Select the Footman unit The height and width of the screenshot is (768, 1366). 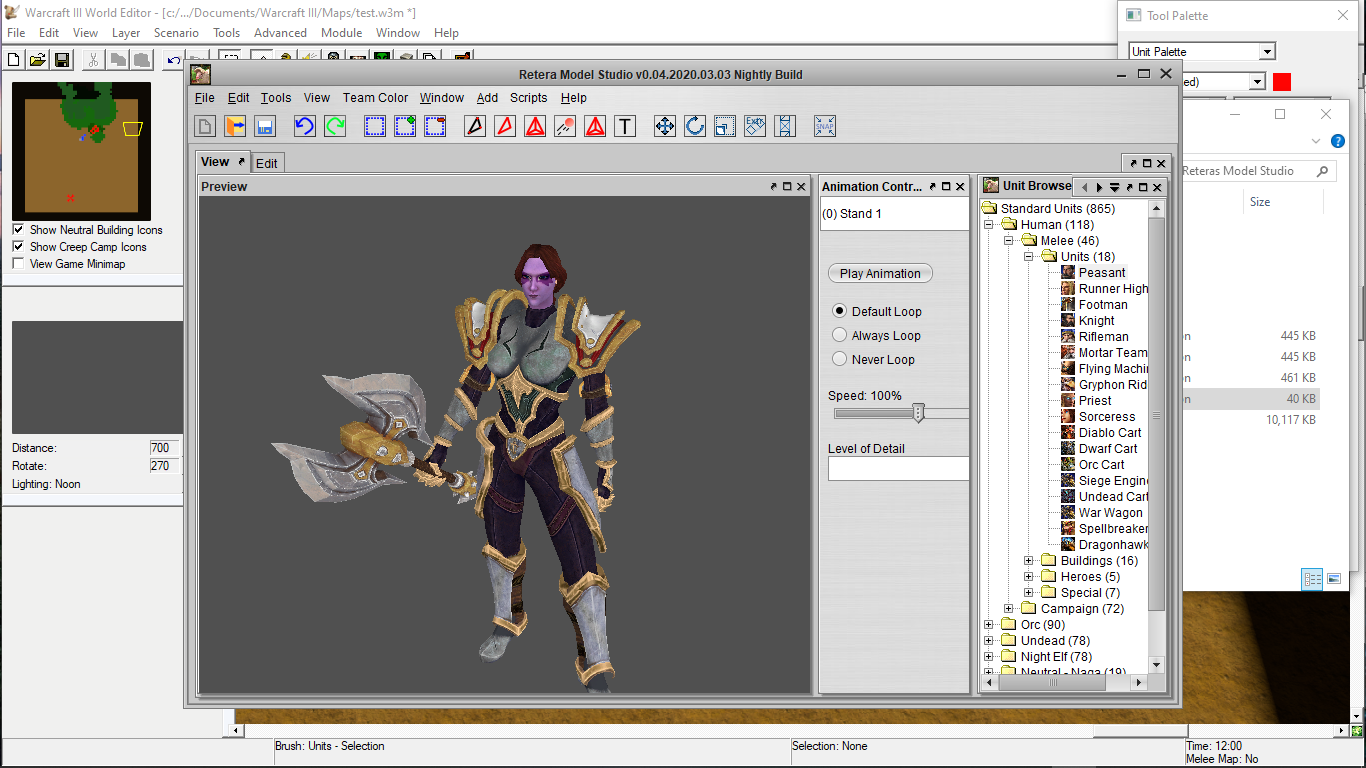click(1103, 304)
